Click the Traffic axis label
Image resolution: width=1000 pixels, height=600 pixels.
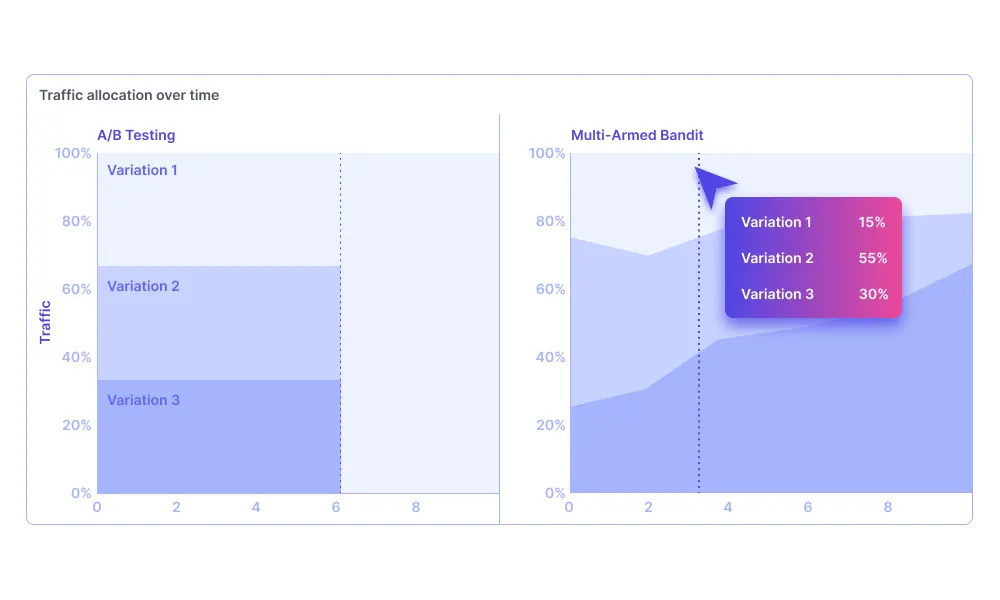[x=45, y=323]
